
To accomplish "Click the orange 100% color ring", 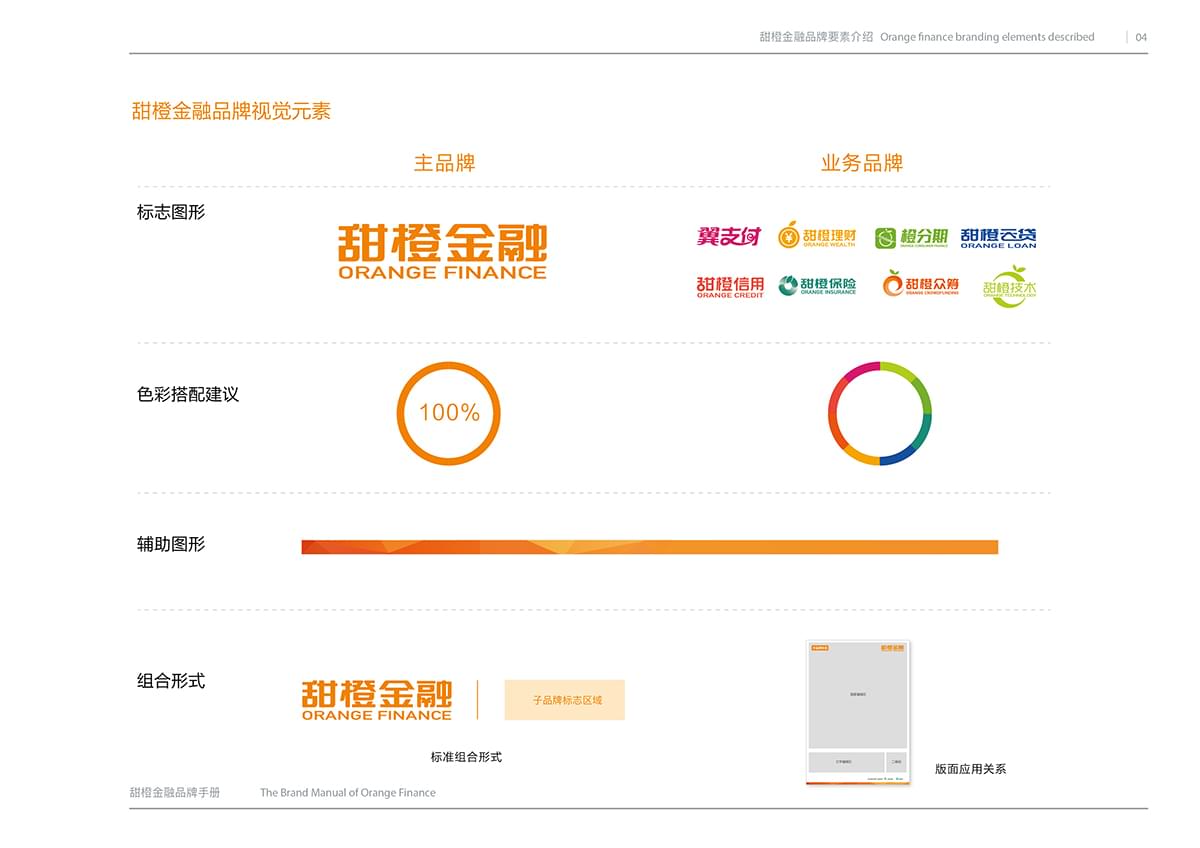I will coord(448,413).
